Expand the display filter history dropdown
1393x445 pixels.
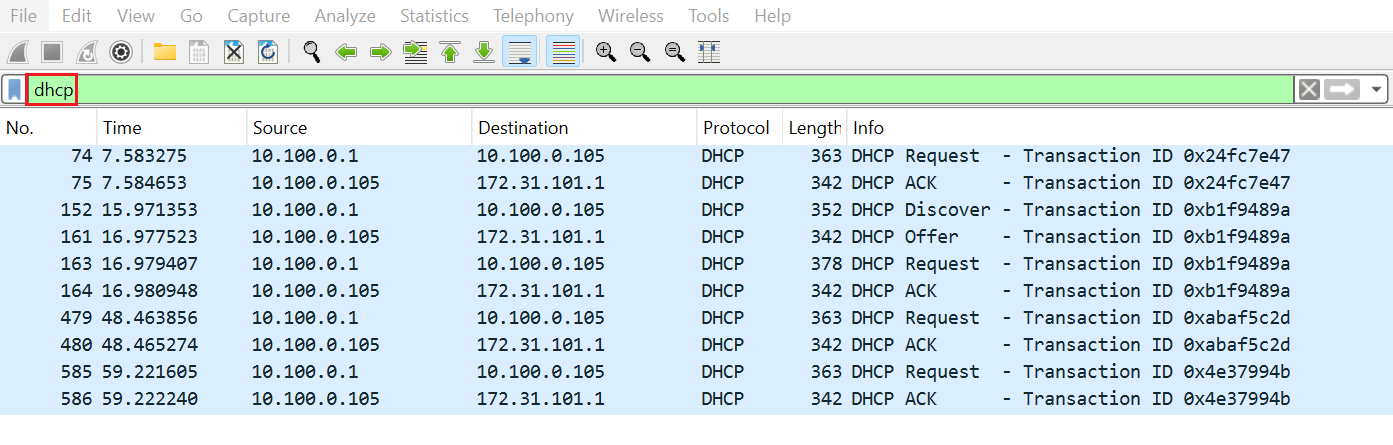click(x=1378, y=90)
